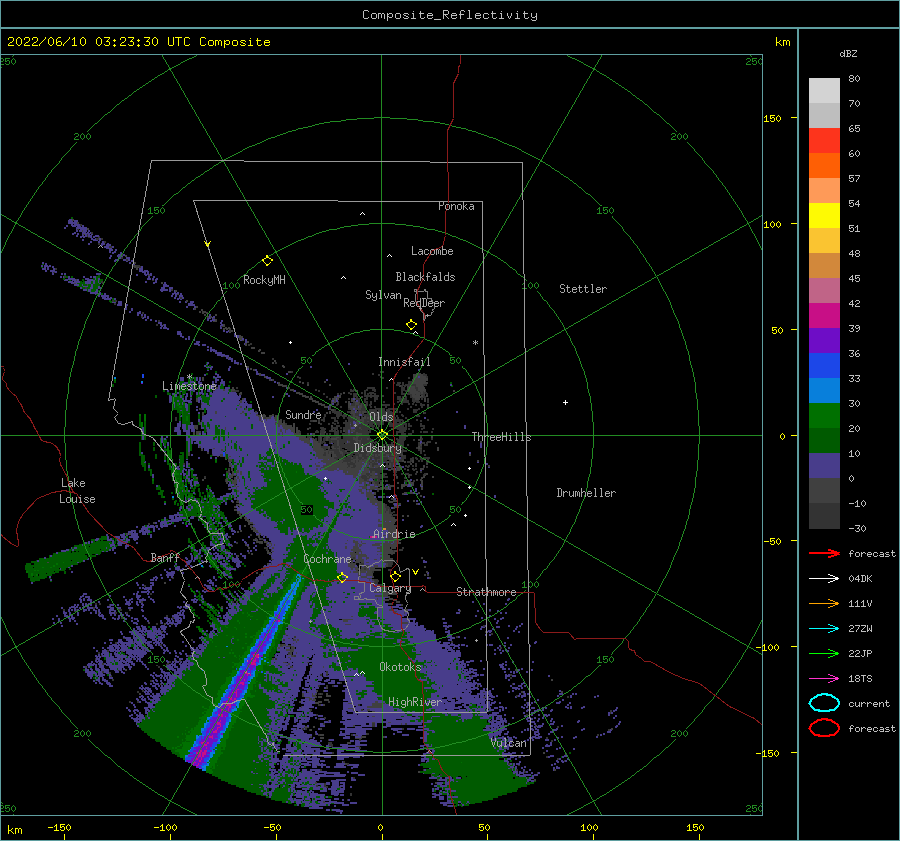This screenshot has height=841, width=900.
Task: Click the yellow diamond marker beside RockyMH
Action: [x=267, y=261]
